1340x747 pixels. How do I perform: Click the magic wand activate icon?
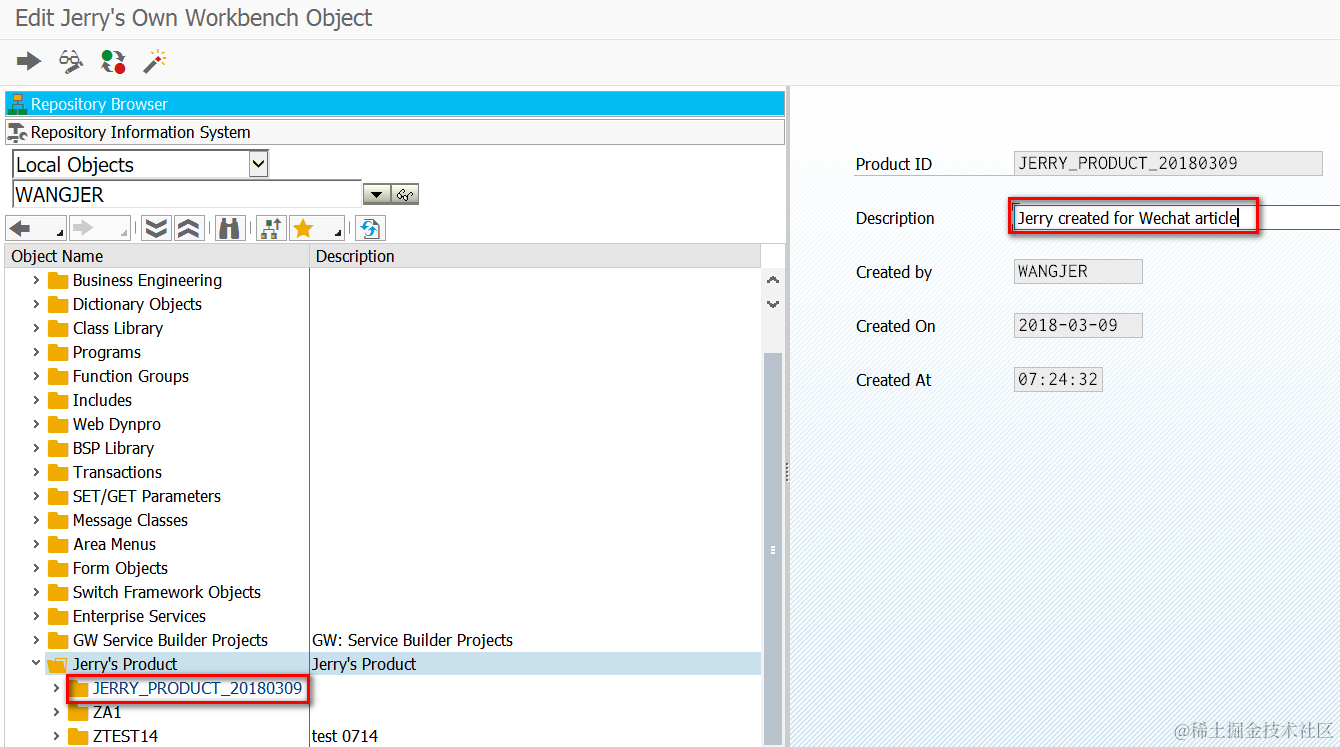point(154,62)
